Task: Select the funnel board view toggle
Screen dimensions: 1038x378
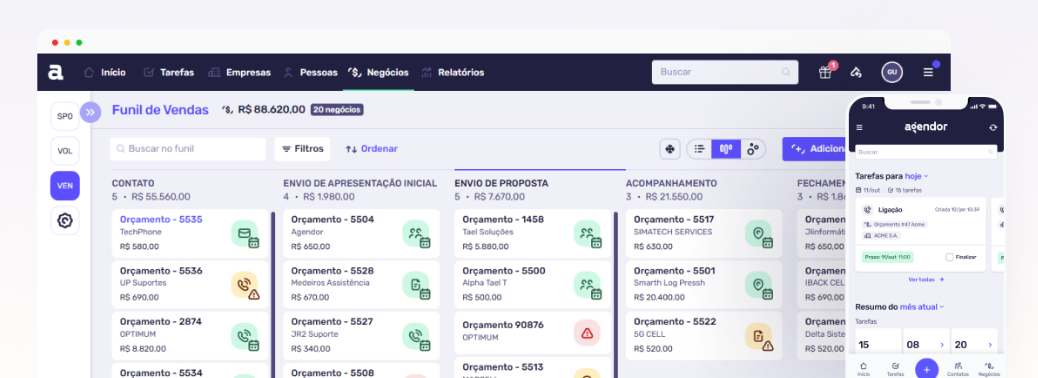Action: coord(726,150)
